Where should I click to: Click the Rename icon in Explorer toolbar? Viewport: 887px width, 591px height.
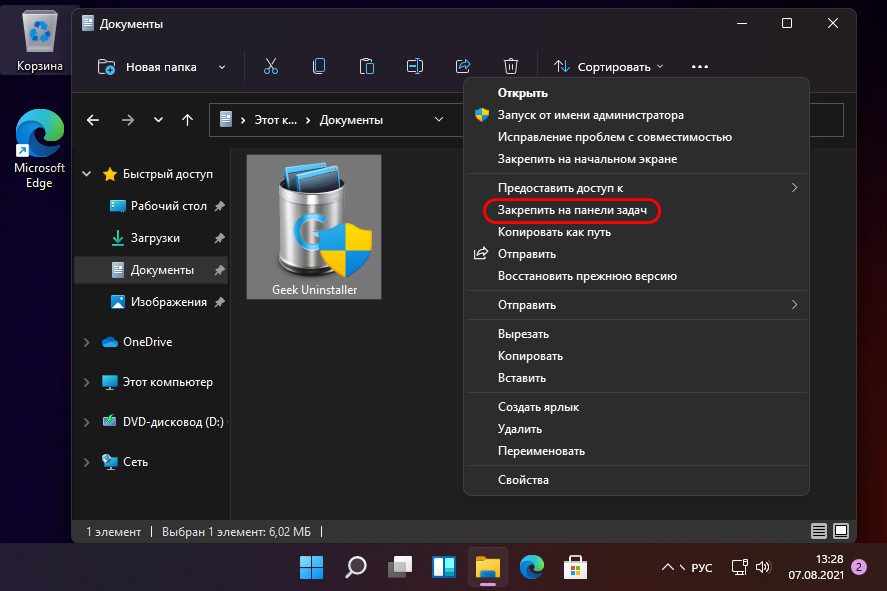tap(415, 67)
